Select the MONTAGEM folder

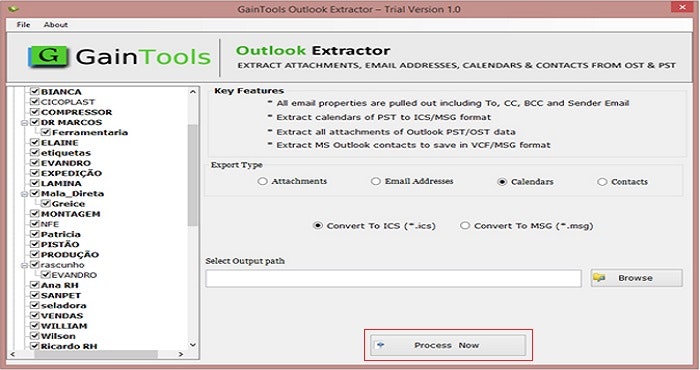coord(71,214)
